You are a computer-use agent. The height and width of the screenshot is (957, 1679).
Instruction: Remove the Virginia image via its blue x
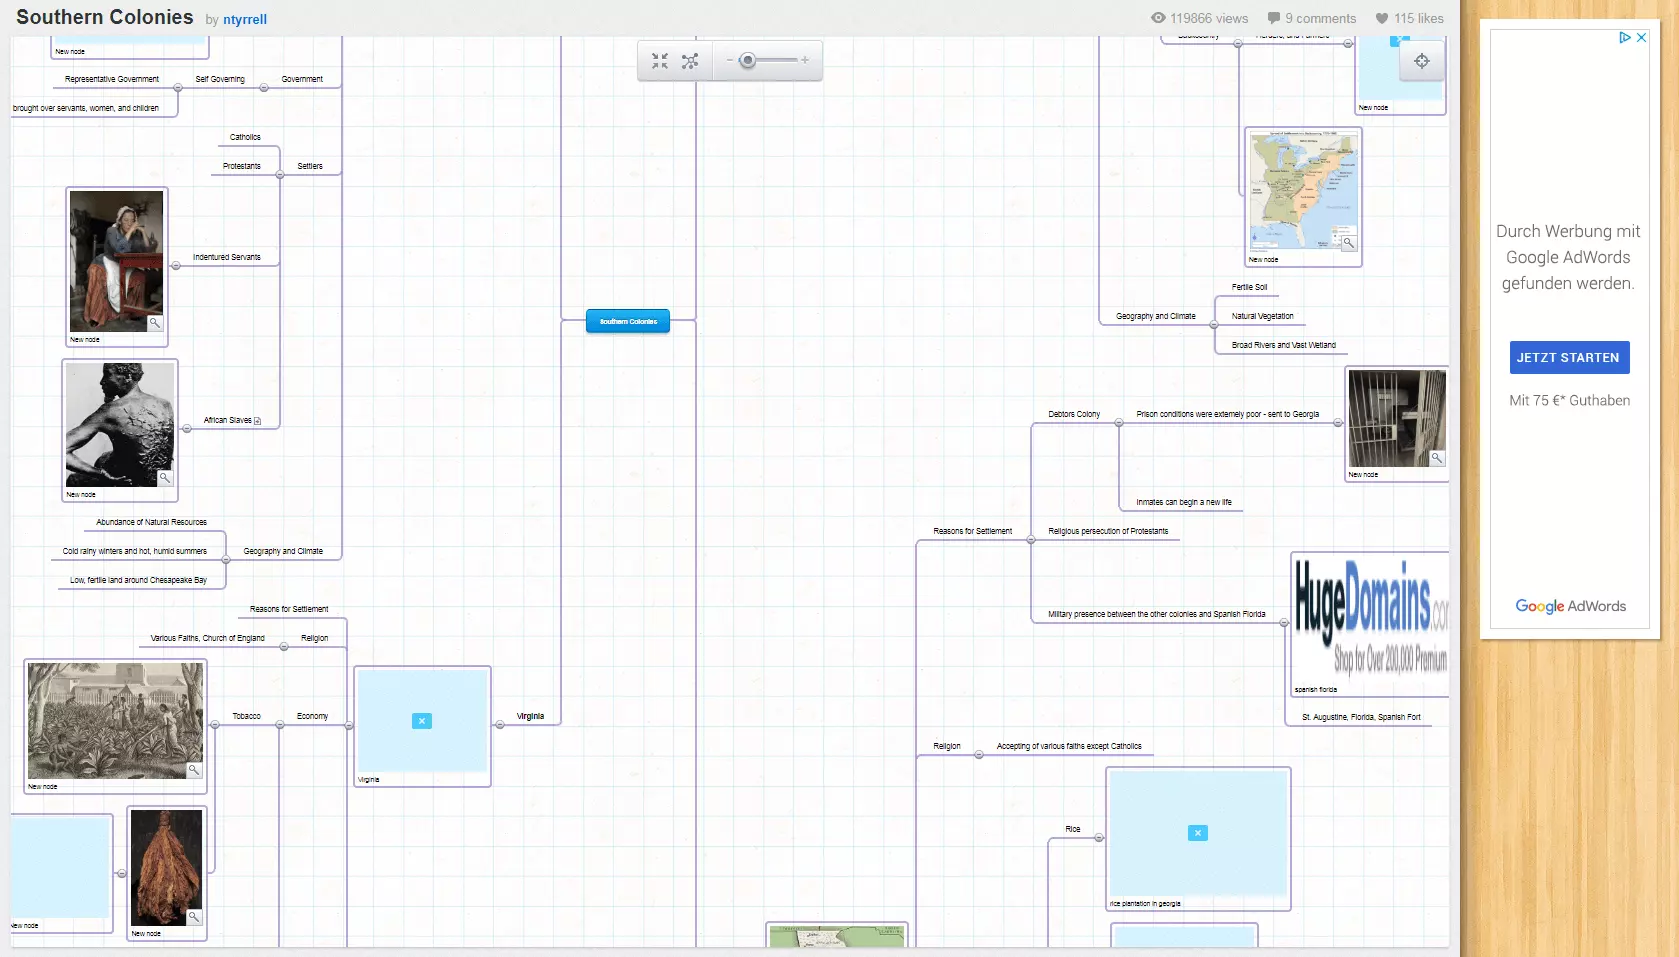[422, 720]
